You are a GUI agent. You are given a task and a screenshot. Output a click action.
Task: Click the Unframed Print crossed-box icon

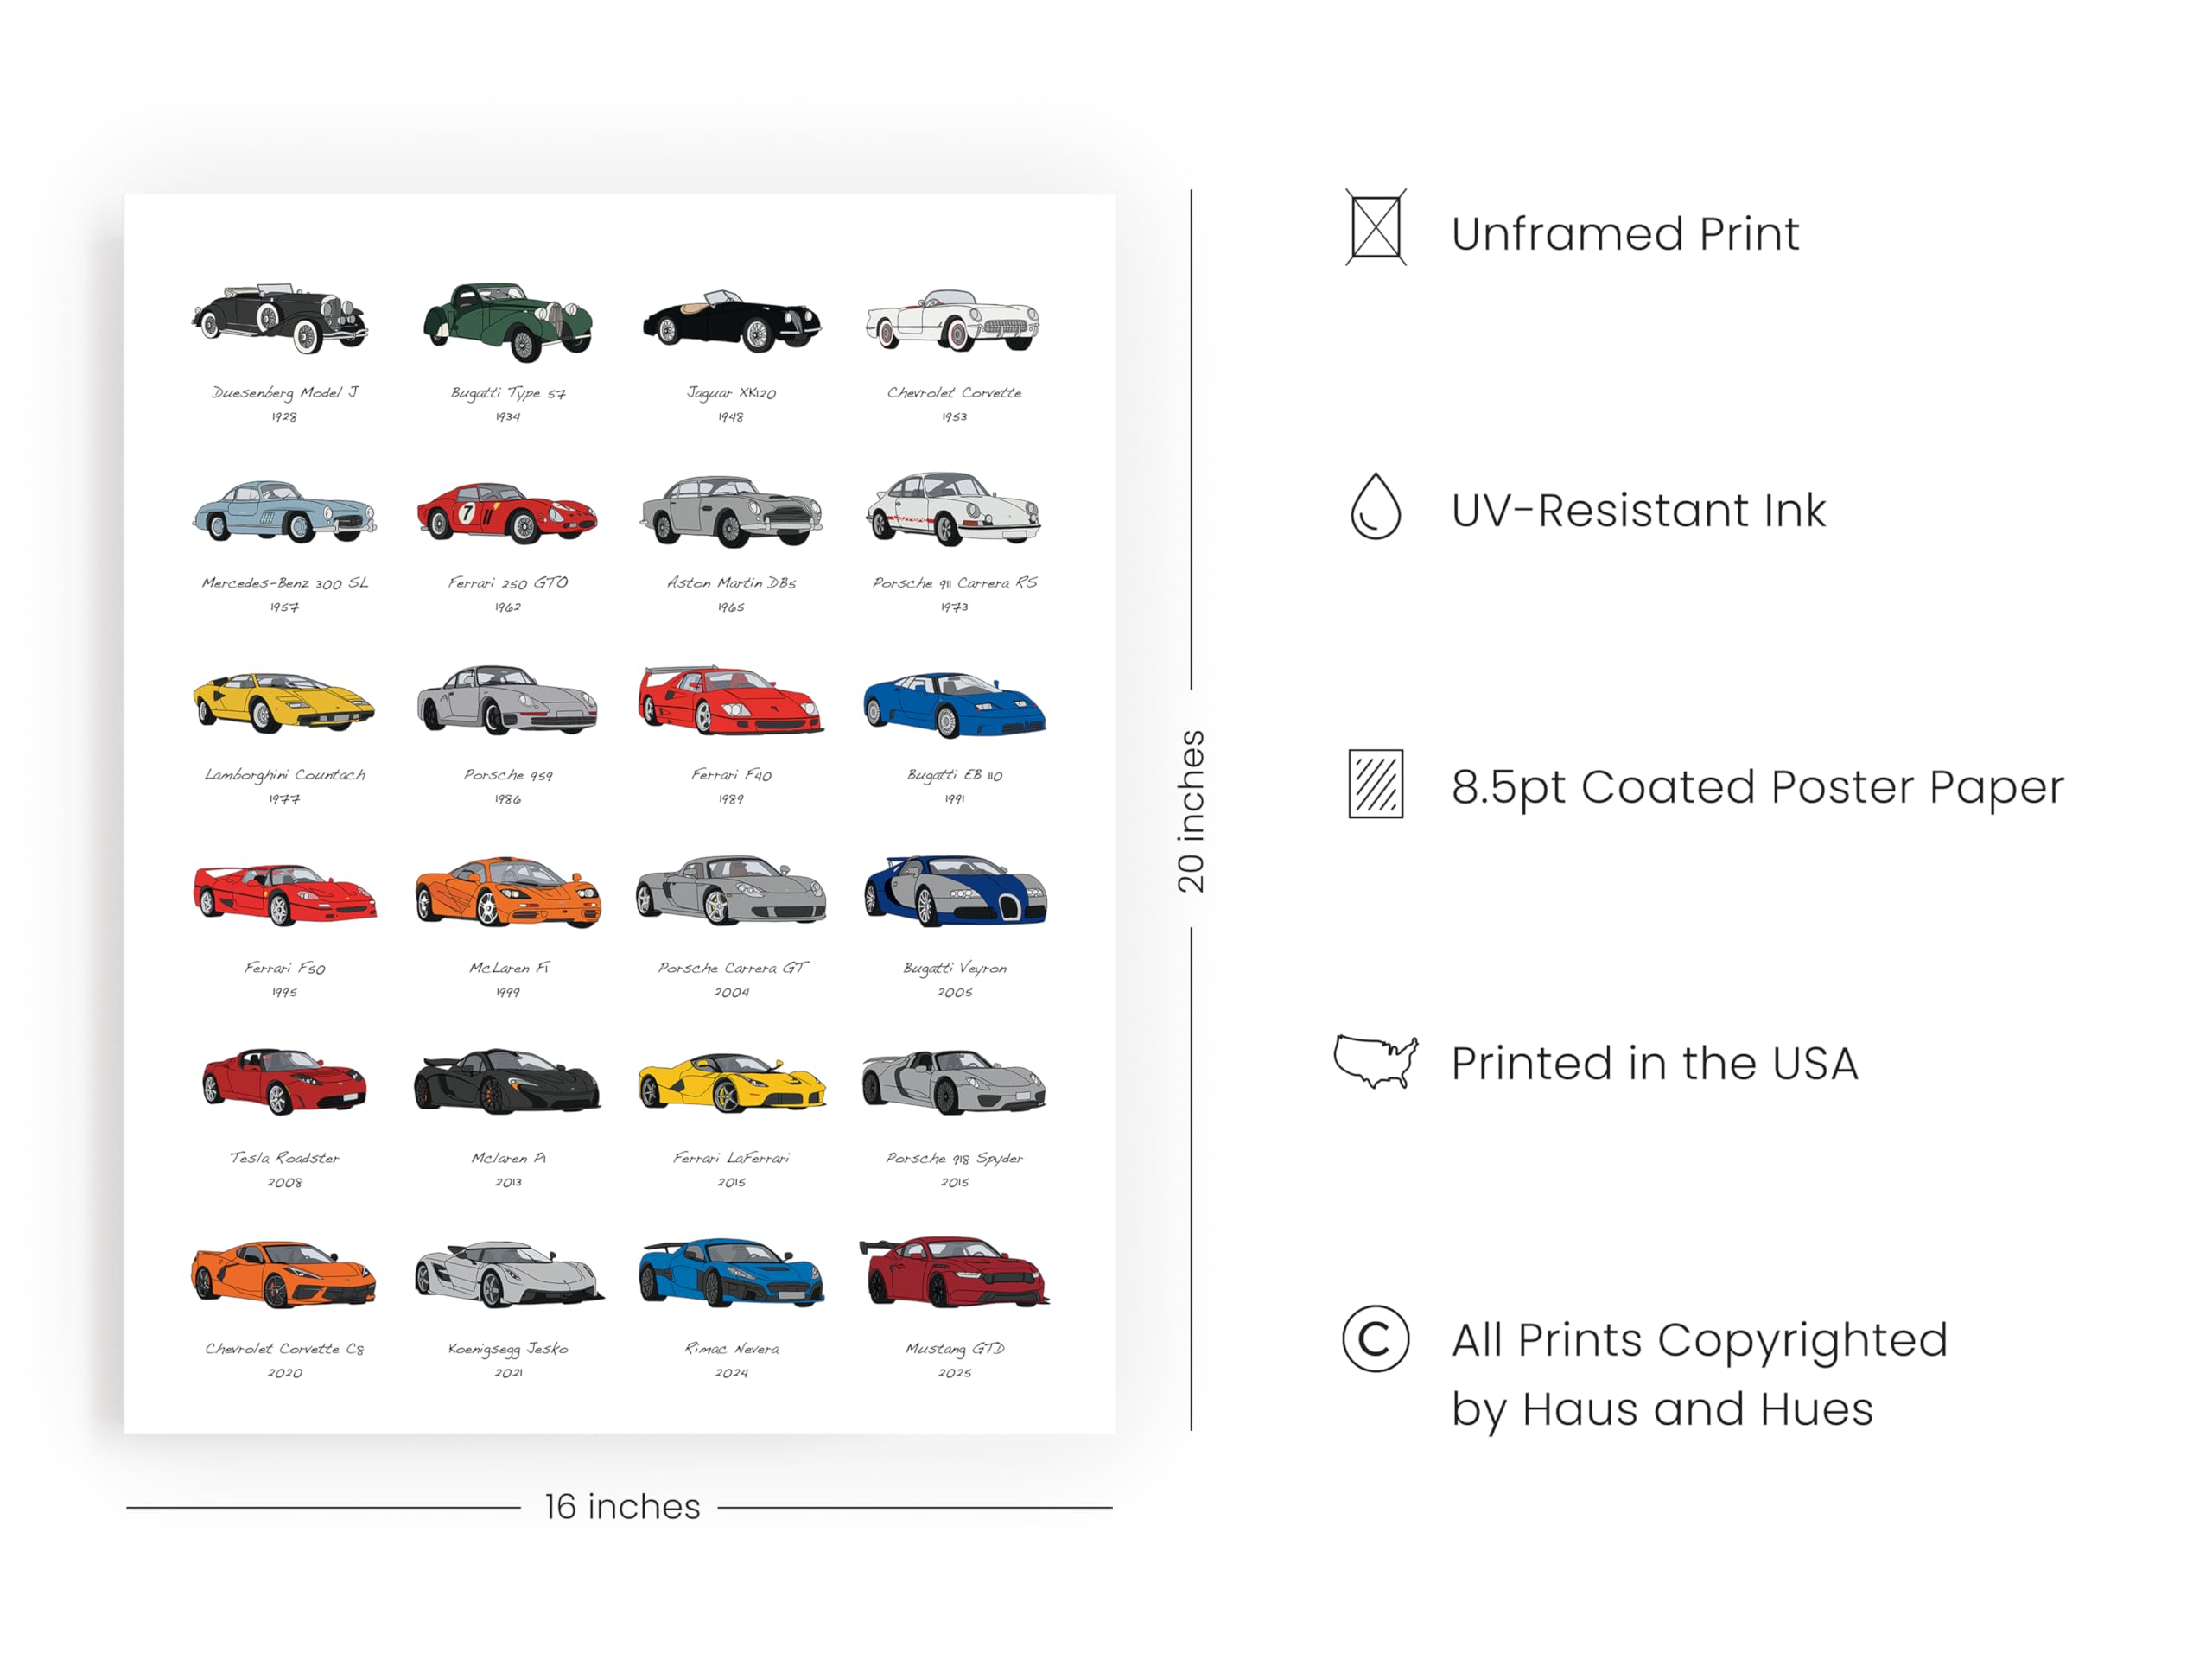[1376, 228]
